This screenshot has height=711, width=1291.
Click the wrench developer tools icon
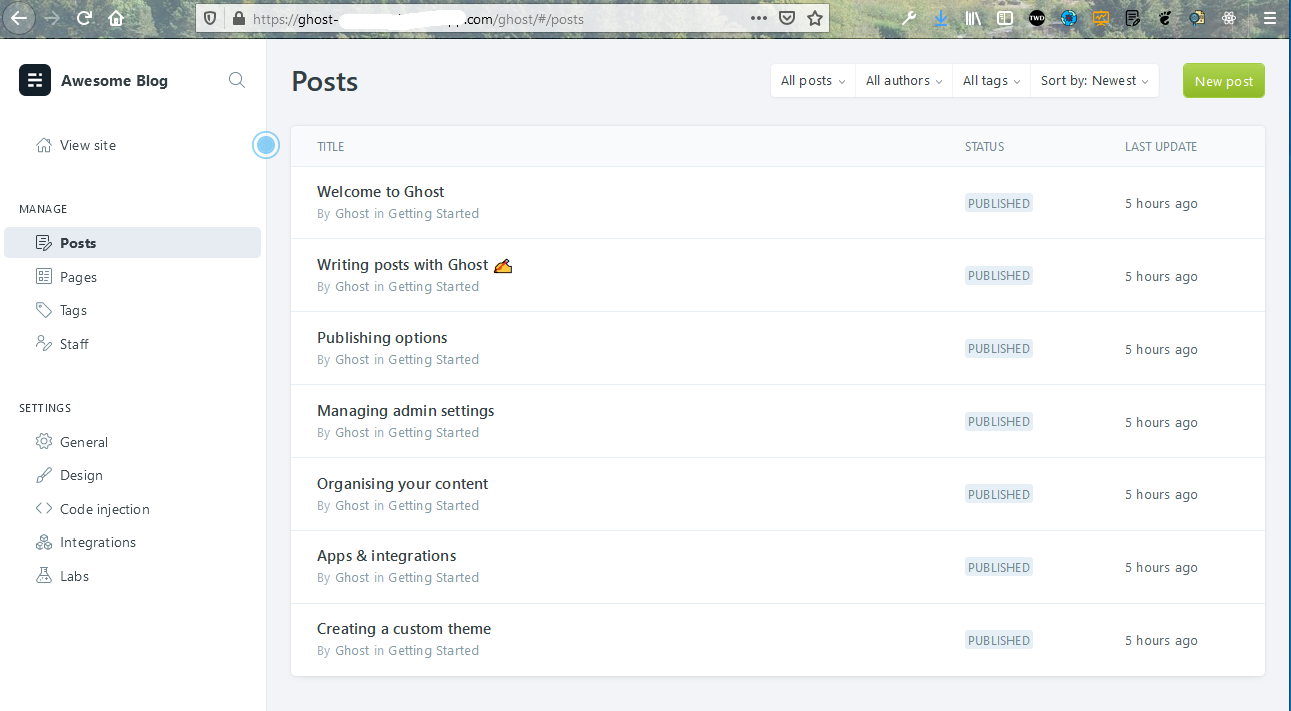pyautogui.click(x=909, y=18)
